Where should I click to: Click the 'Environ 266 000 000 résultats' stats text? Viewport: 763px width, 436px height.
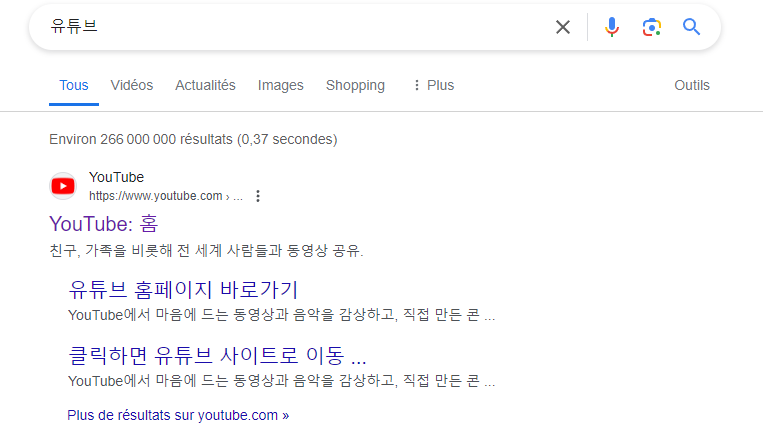coord(193,139)
